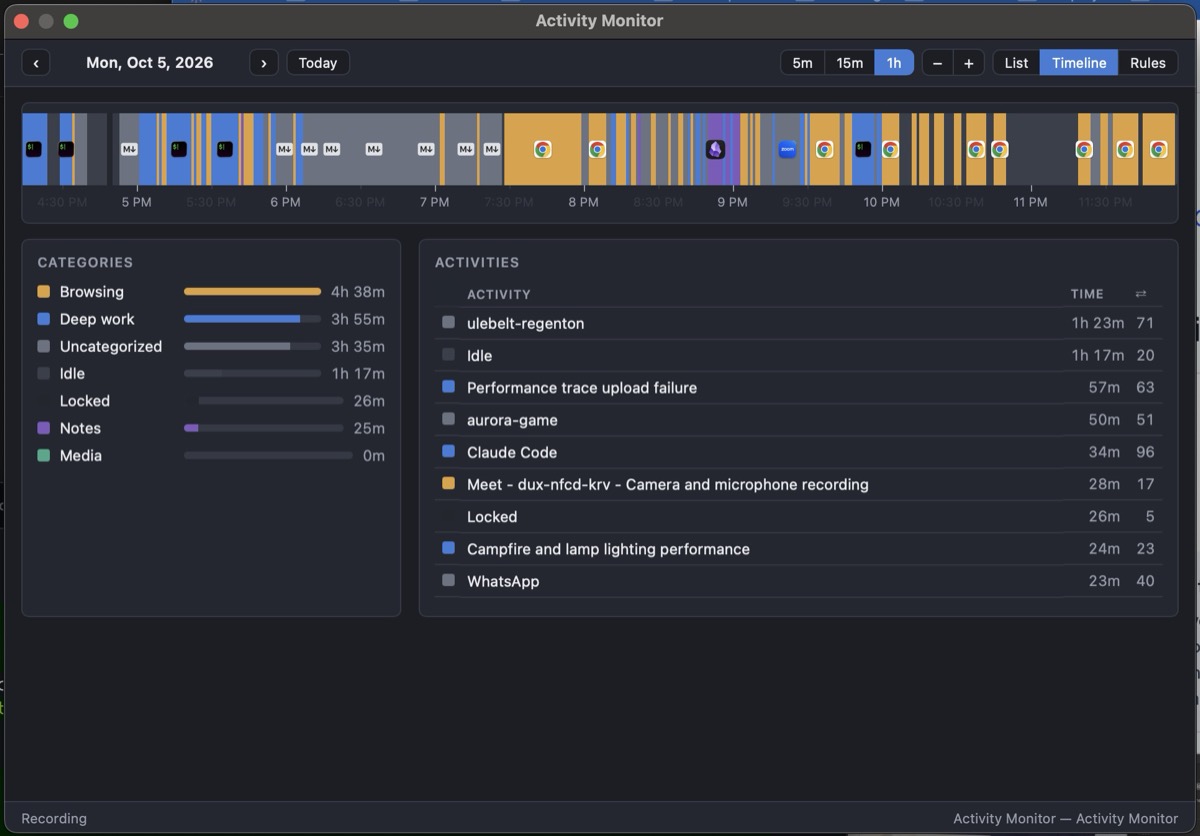
Task: Click the Notes progress bar
Action: (263, 428)
